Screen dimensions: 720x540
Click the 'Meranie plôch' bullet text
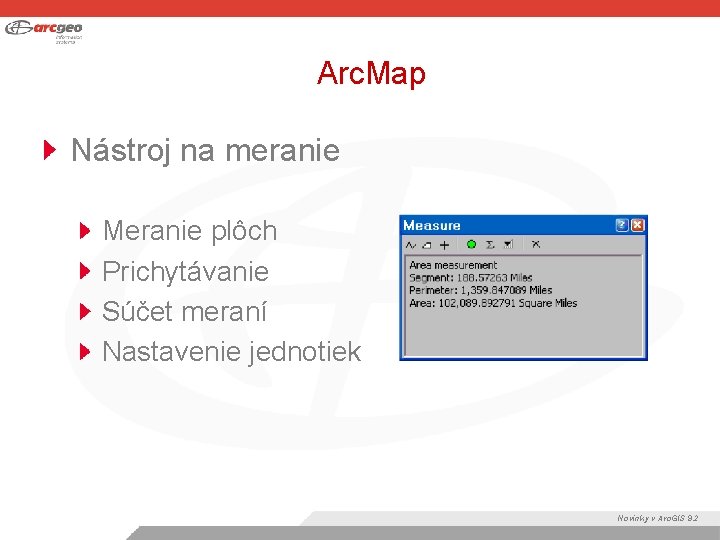(x=190, y=231)
